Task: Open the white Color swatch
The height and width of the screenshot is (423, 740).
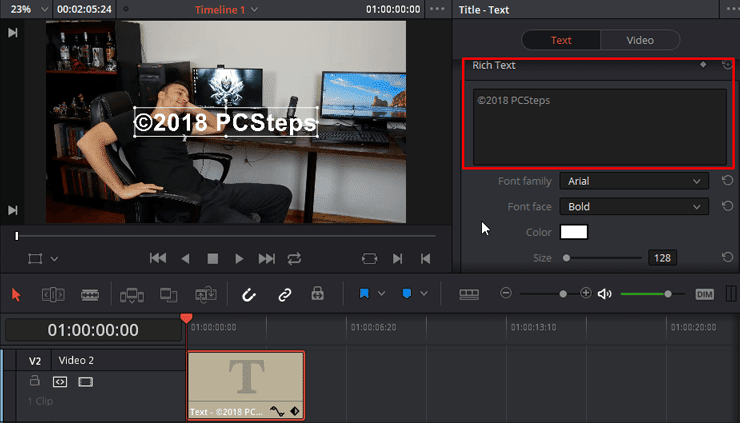Action: click(574, 232)
